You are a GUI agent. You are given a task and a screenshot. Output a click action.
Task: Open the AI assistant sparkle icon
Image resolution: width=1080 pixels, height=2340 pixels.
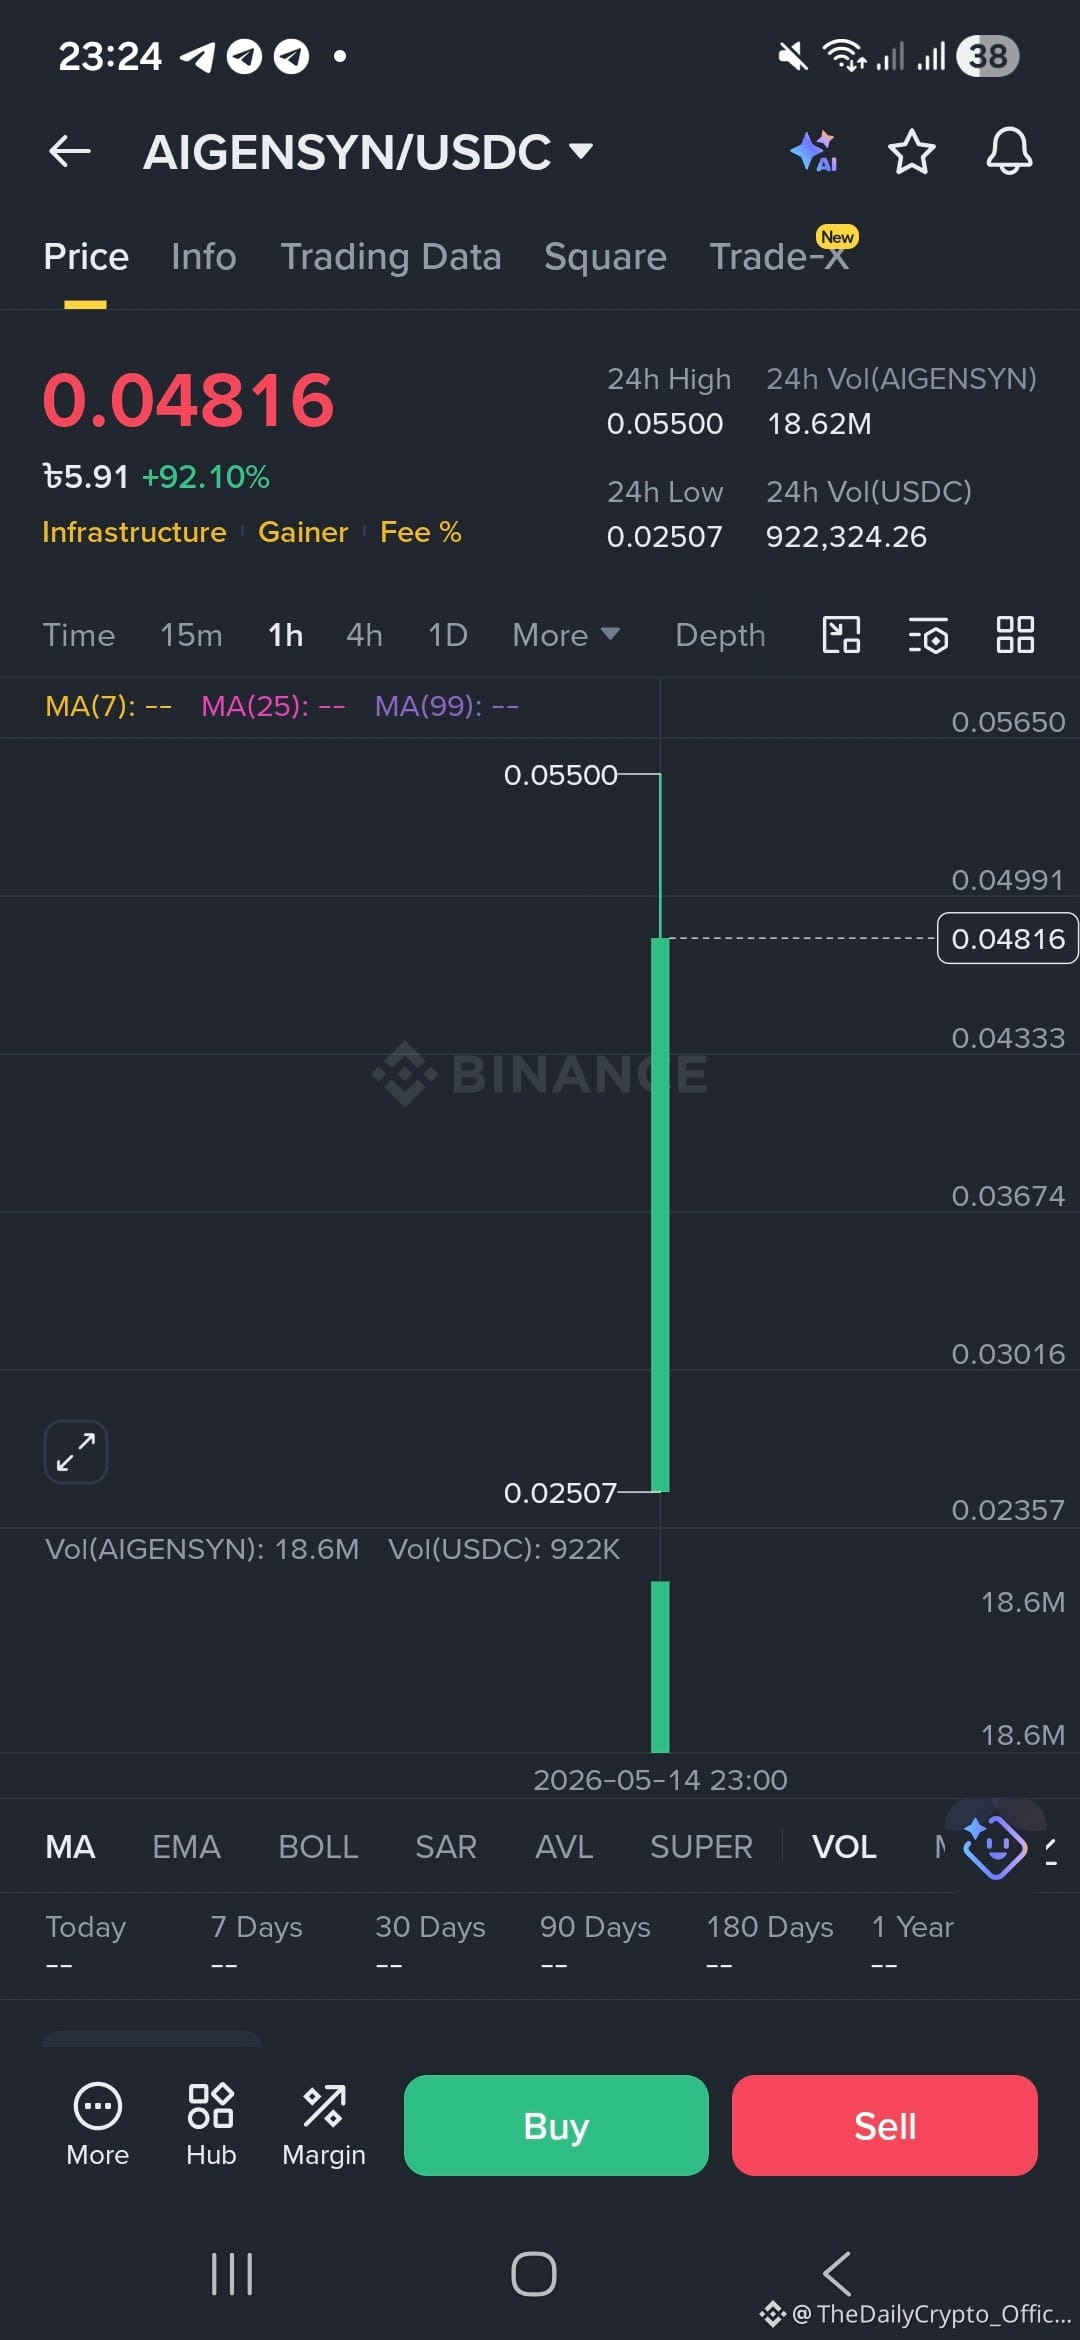814,152
